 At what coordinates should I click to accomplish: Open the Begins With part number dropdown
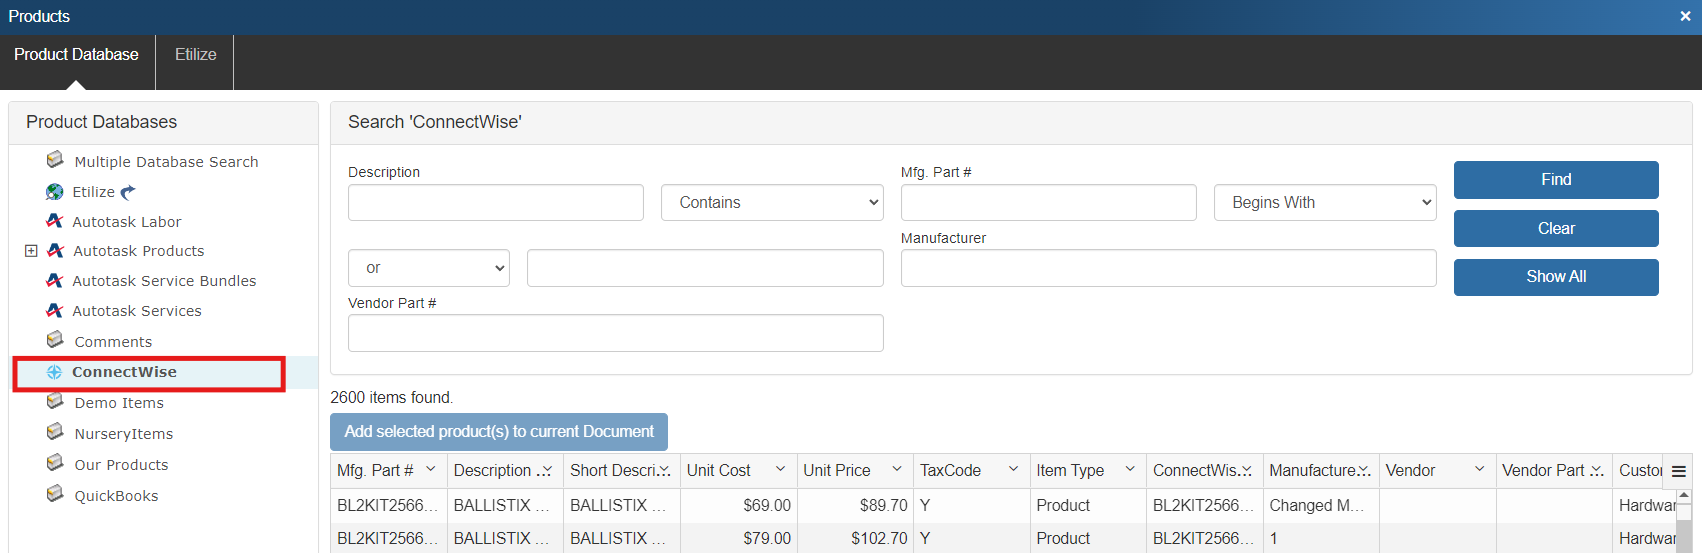click(x=1325, y=203)
